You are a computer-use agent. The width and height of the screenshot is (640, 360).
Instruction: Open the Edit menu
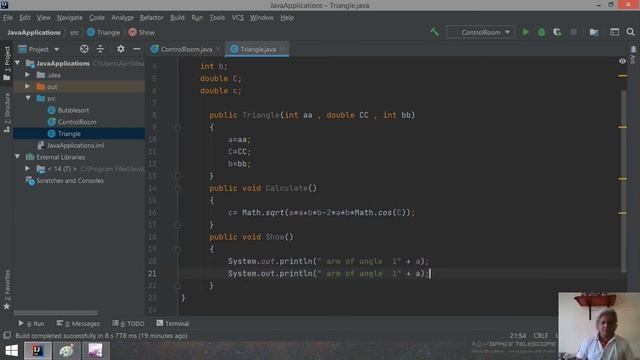[25, 18]
